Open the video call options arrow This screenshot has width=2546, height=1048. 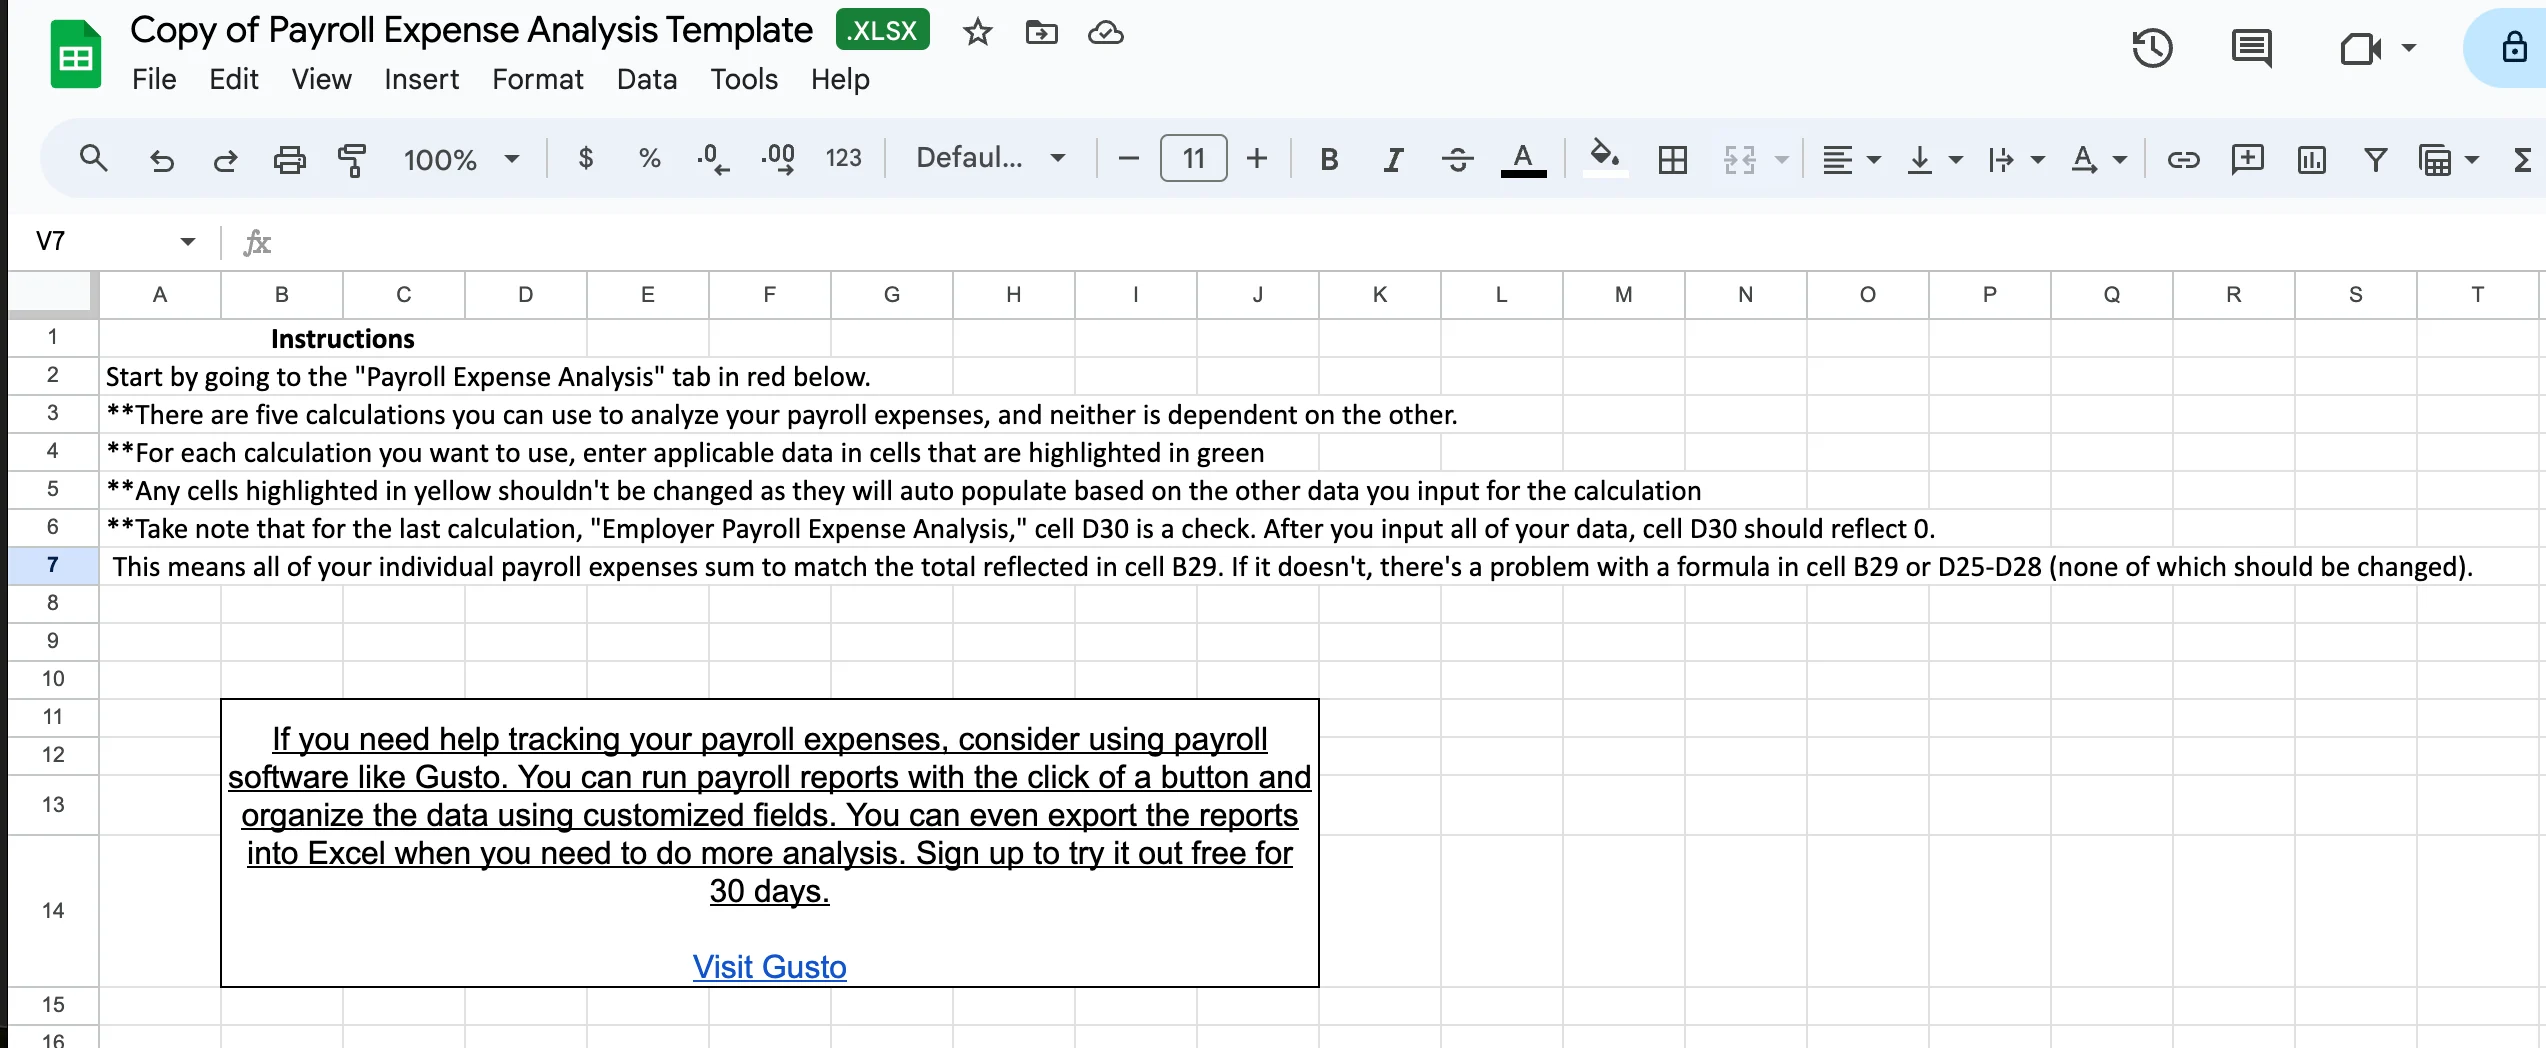coord(2409,48)
